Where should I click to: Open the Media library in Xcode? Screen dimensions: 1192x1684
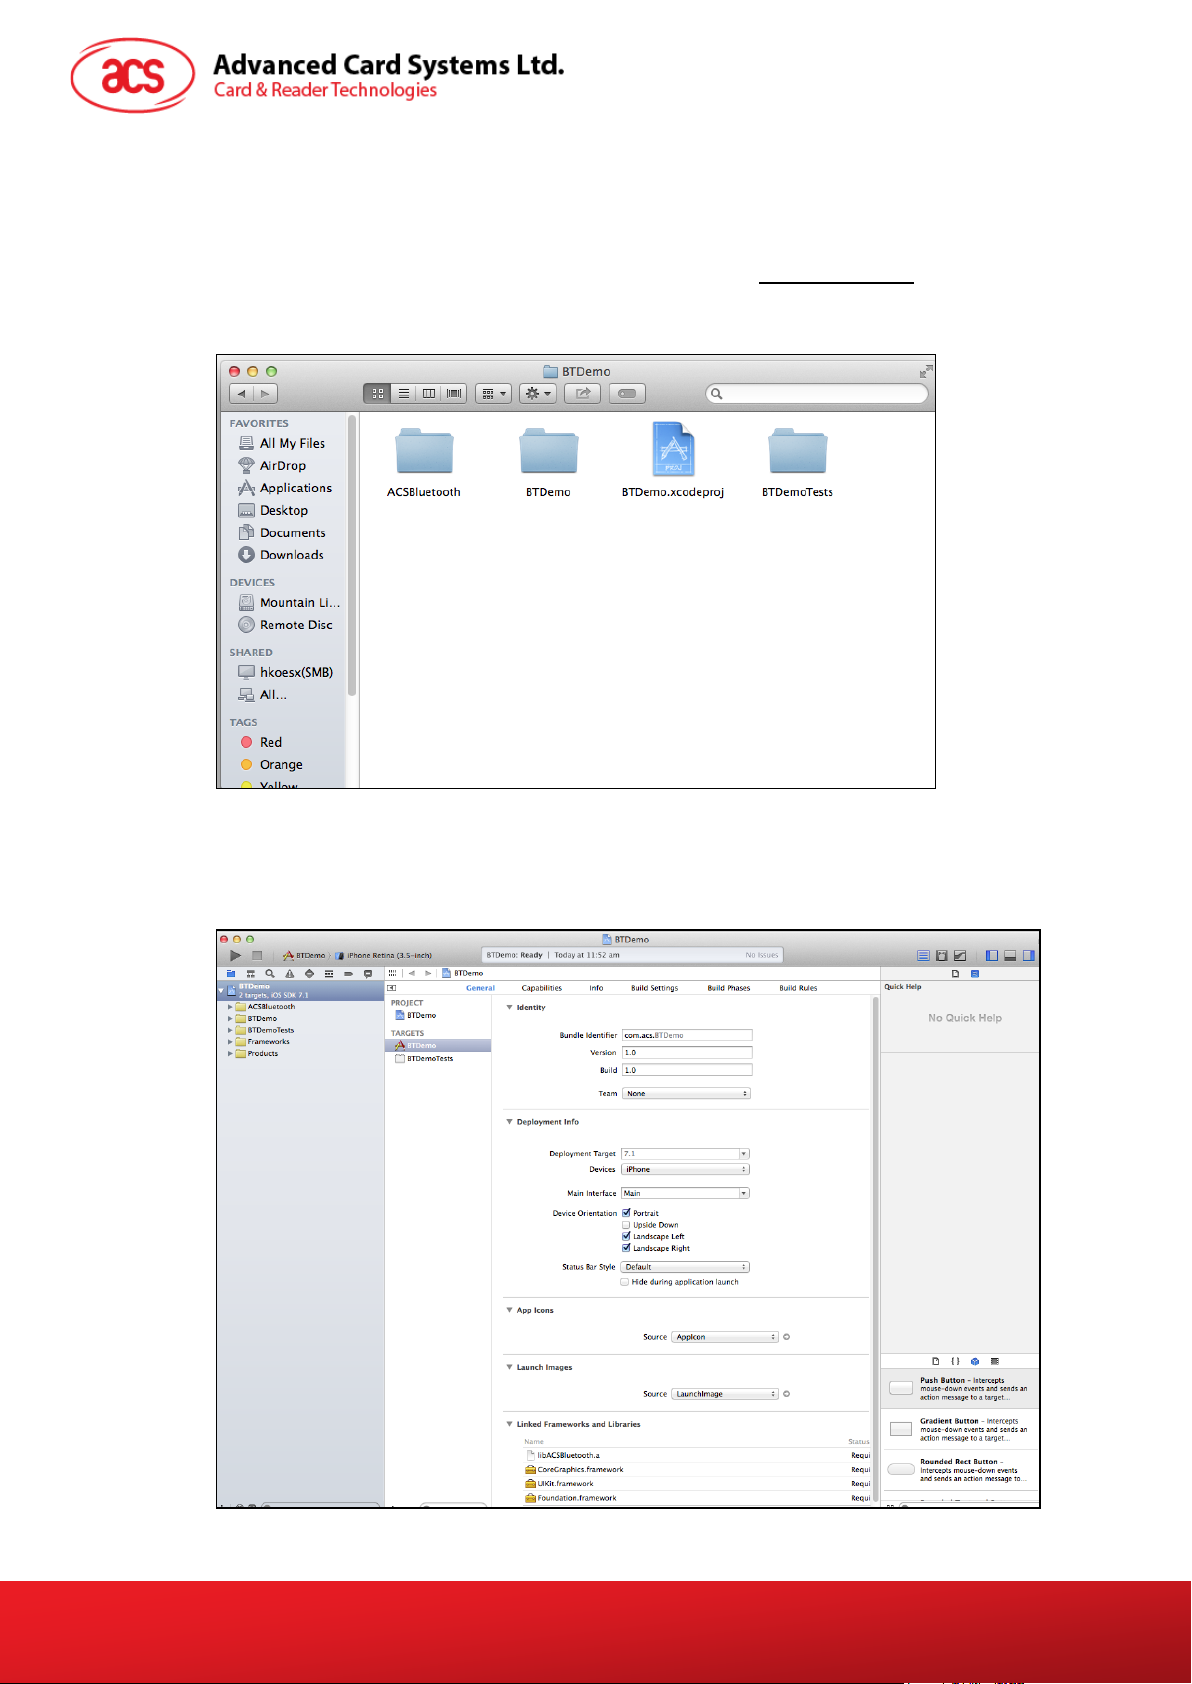click(x=995, y=1361)
